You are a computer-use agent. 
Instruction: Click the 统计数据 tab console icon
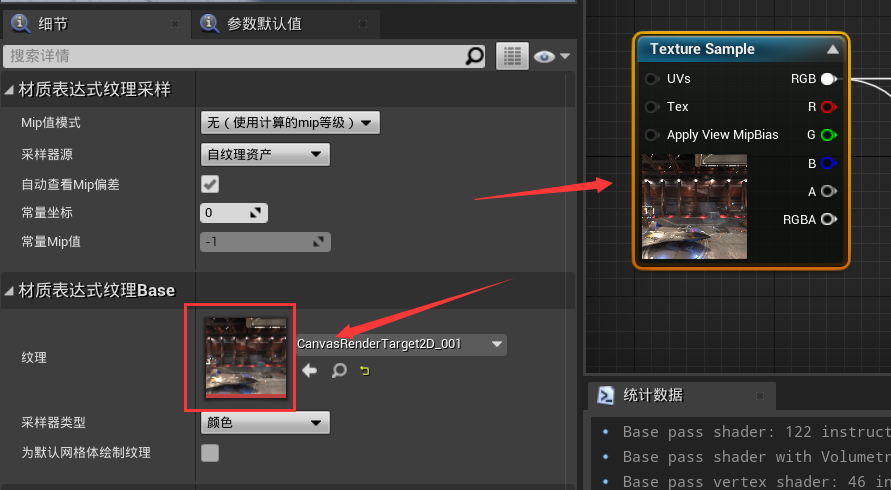[x=606, y=395]
